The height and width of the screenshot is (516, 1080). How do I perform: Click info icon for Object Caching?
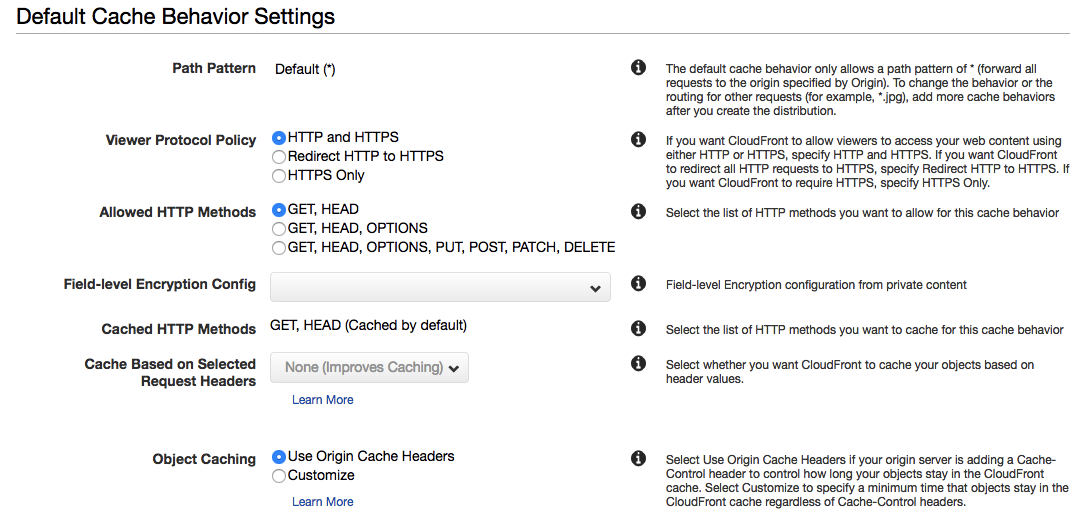(x=638, y=458)
